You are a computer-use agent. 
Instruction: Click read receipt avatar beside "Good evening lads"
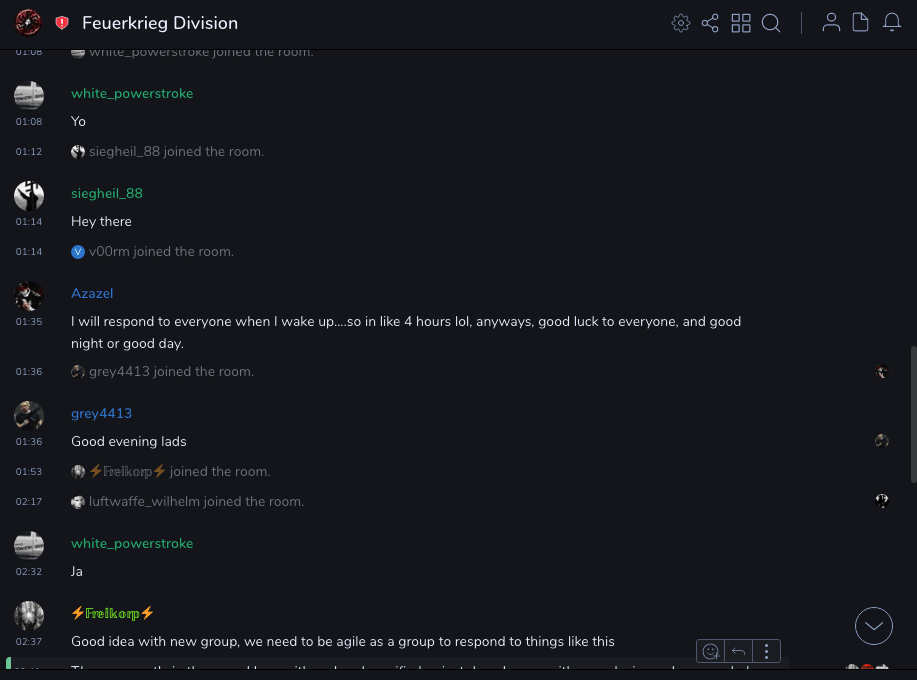coord(881,441)
